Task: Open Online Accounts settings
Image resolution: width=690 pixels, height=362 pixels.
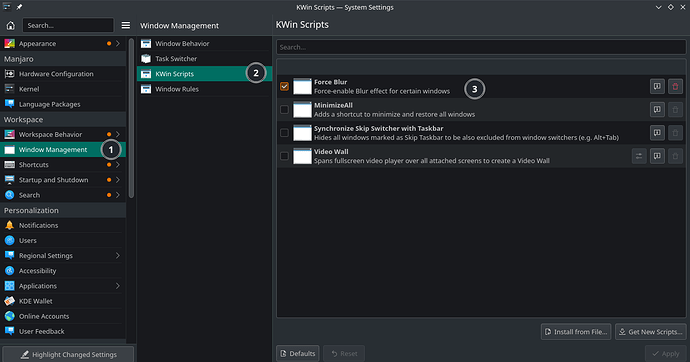Action: pos(63,316)
